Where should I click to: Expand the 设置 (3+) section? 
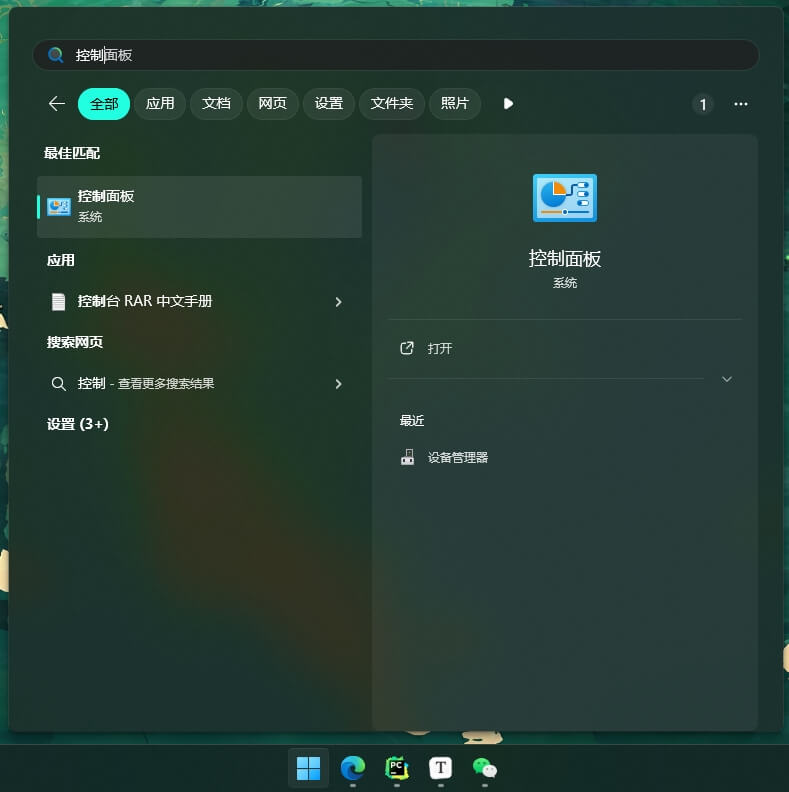click(78, 424)
